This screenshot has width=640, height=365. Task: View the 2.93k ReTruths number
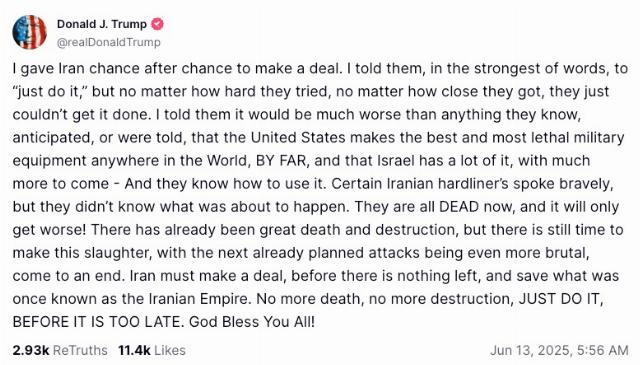[x=31, y=350]
